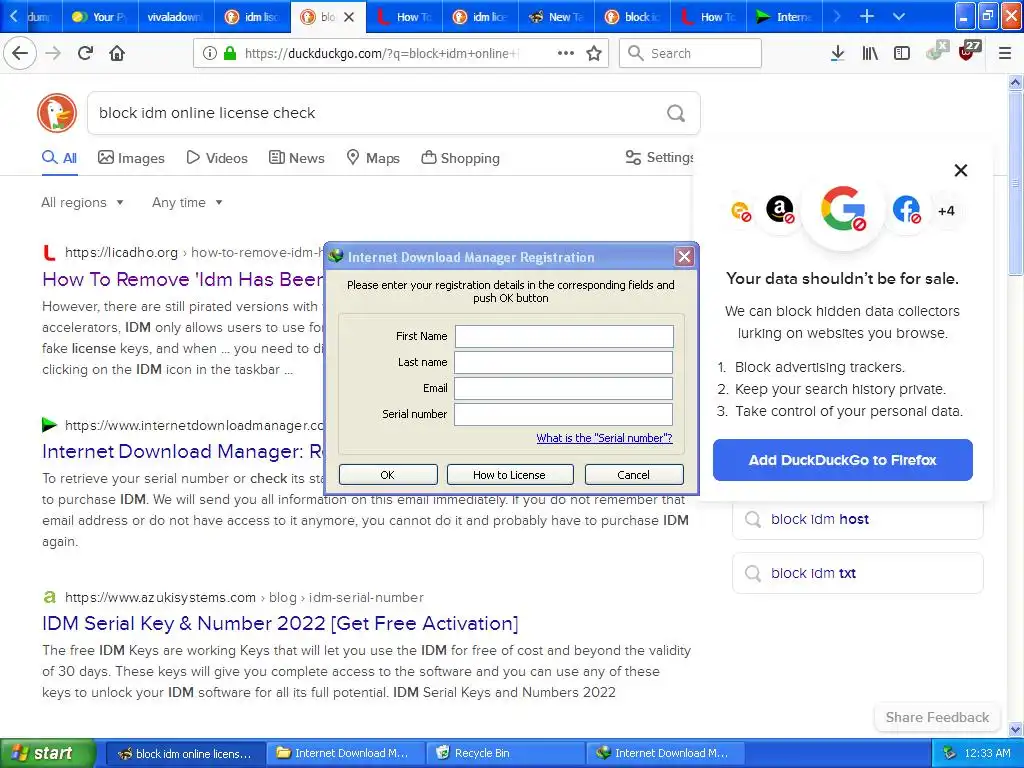Image resolution: width=1024 pixels, height=768 pixels.
Task: Dismiss the DuckDuckGo promo with the X
Action: pos(961,170)
